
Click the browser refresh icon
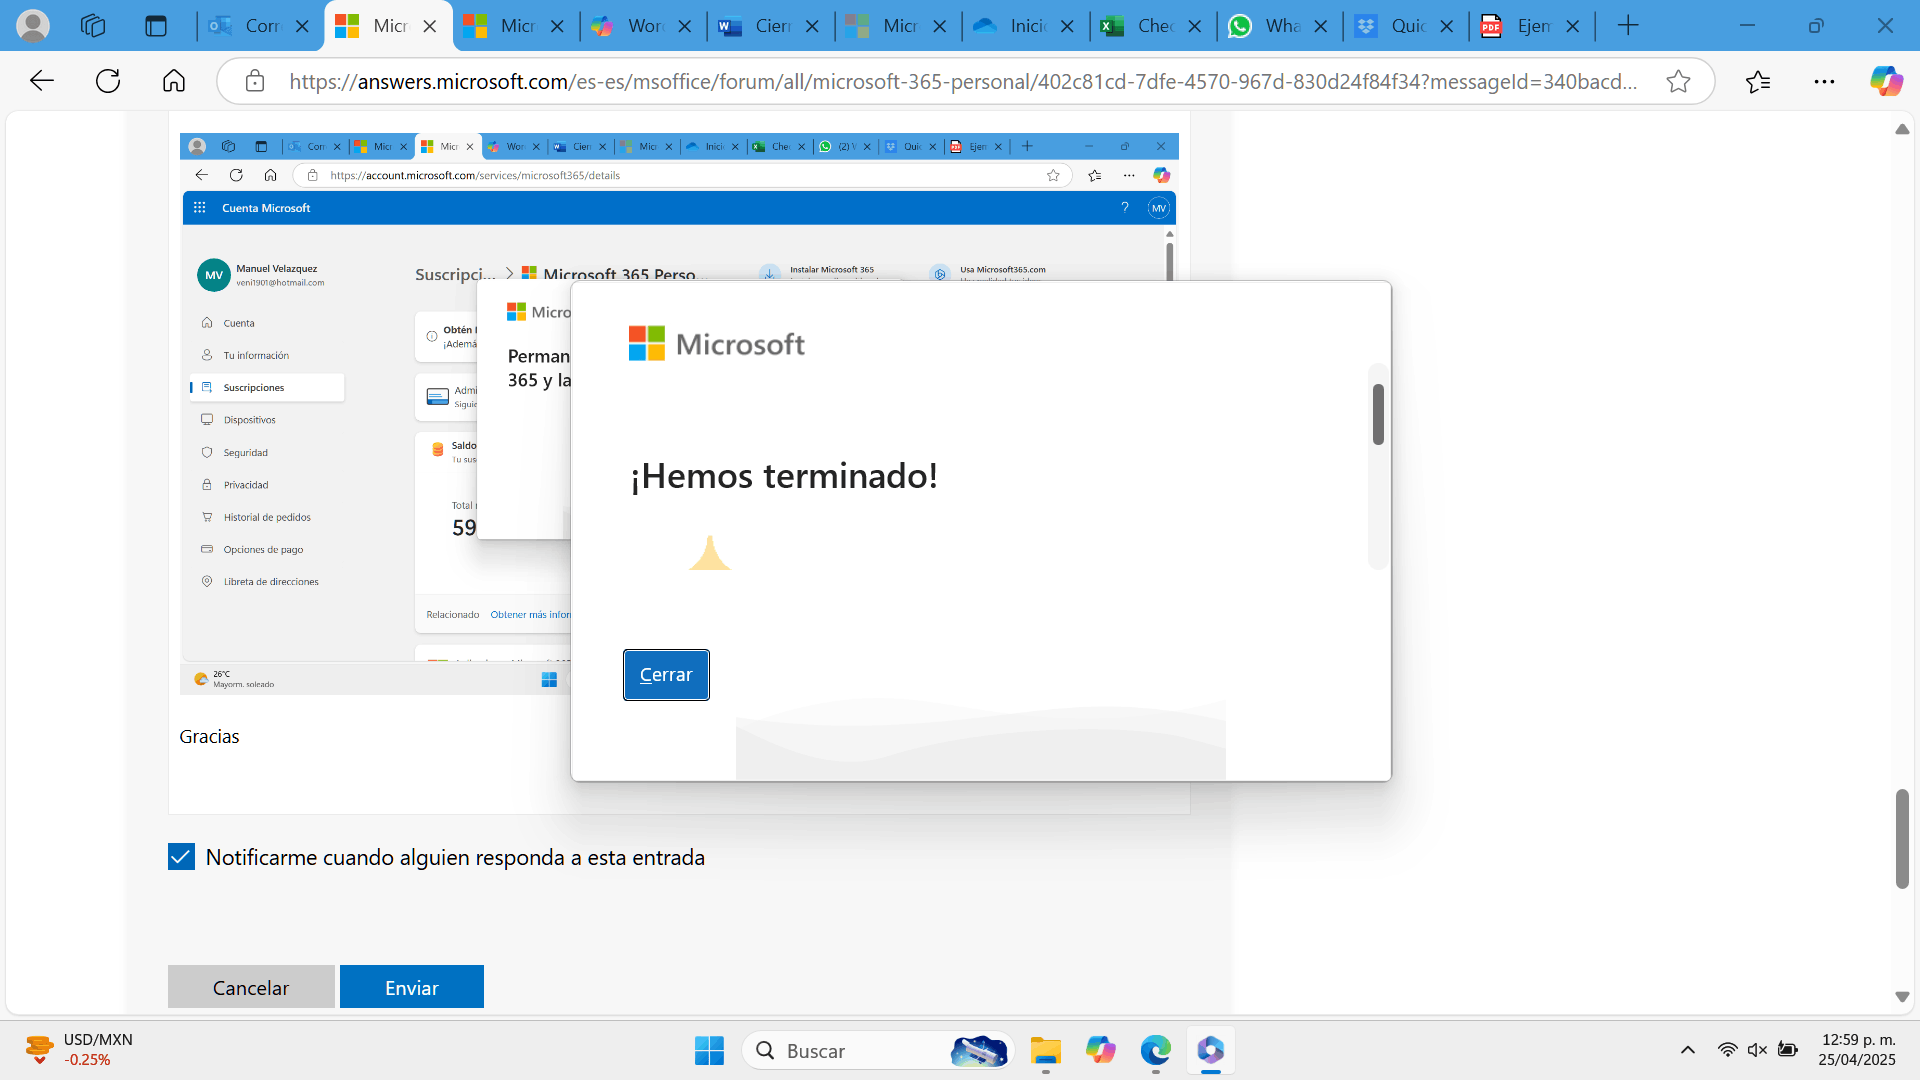pos(108,81)
